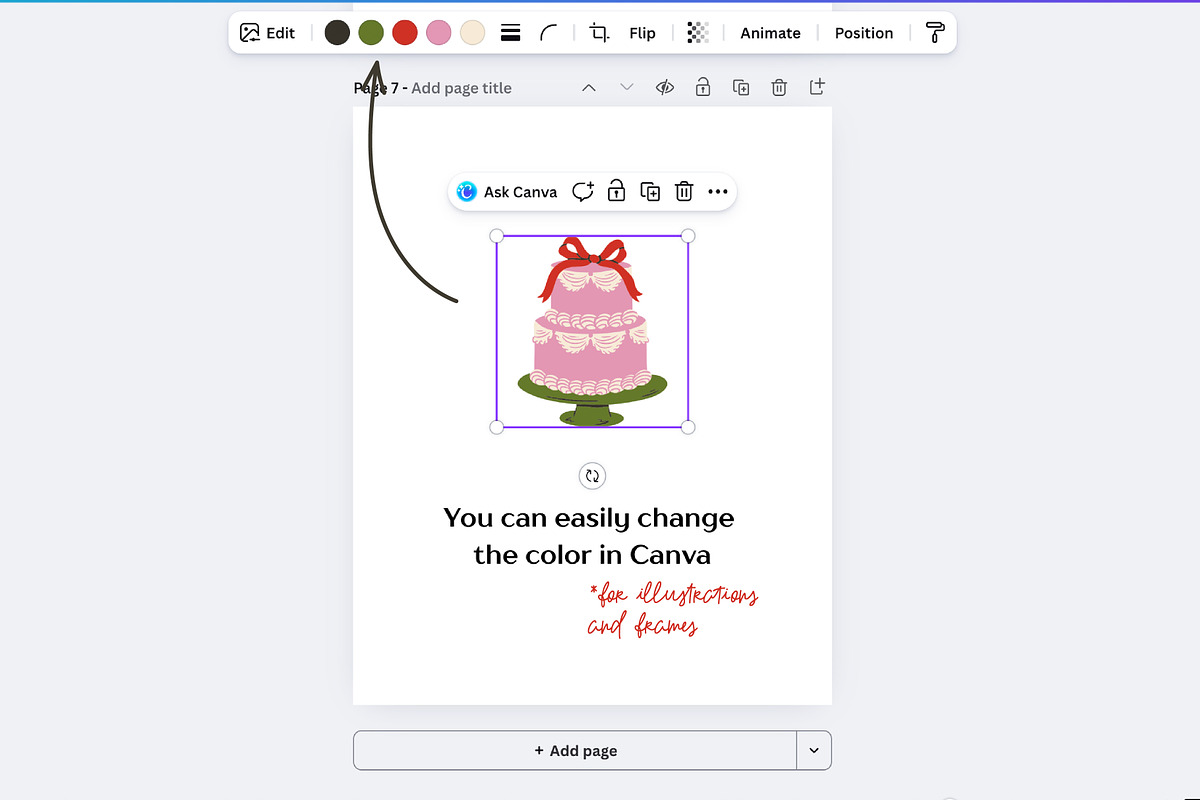Screen dimensions: 1200x800
Task: Duplicate the selected cake element
Action: click(650, 192)
